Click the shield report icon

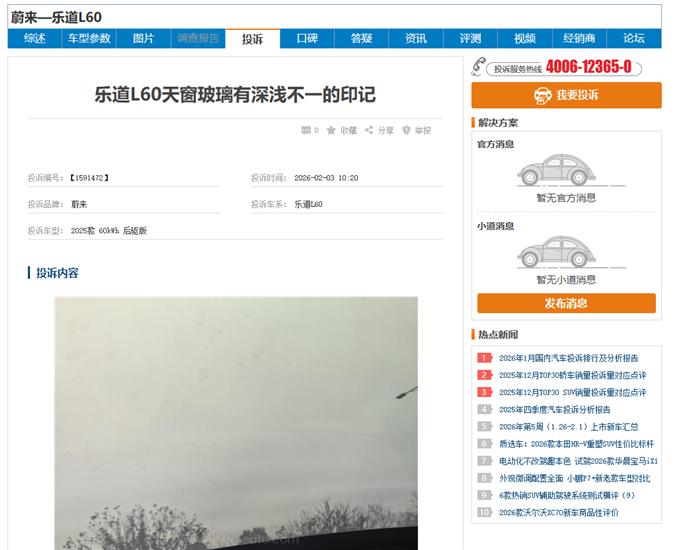[406, 130]
